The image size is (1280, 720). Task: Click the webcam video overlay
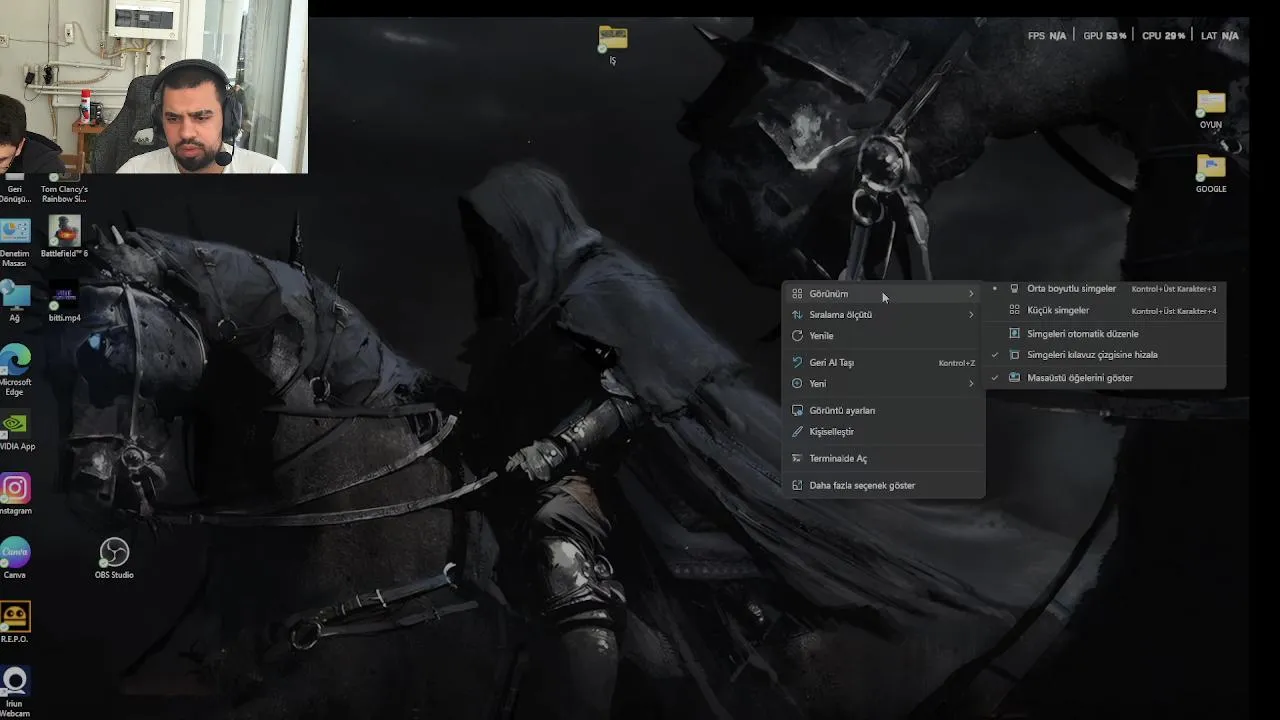(x=154, y=87)
